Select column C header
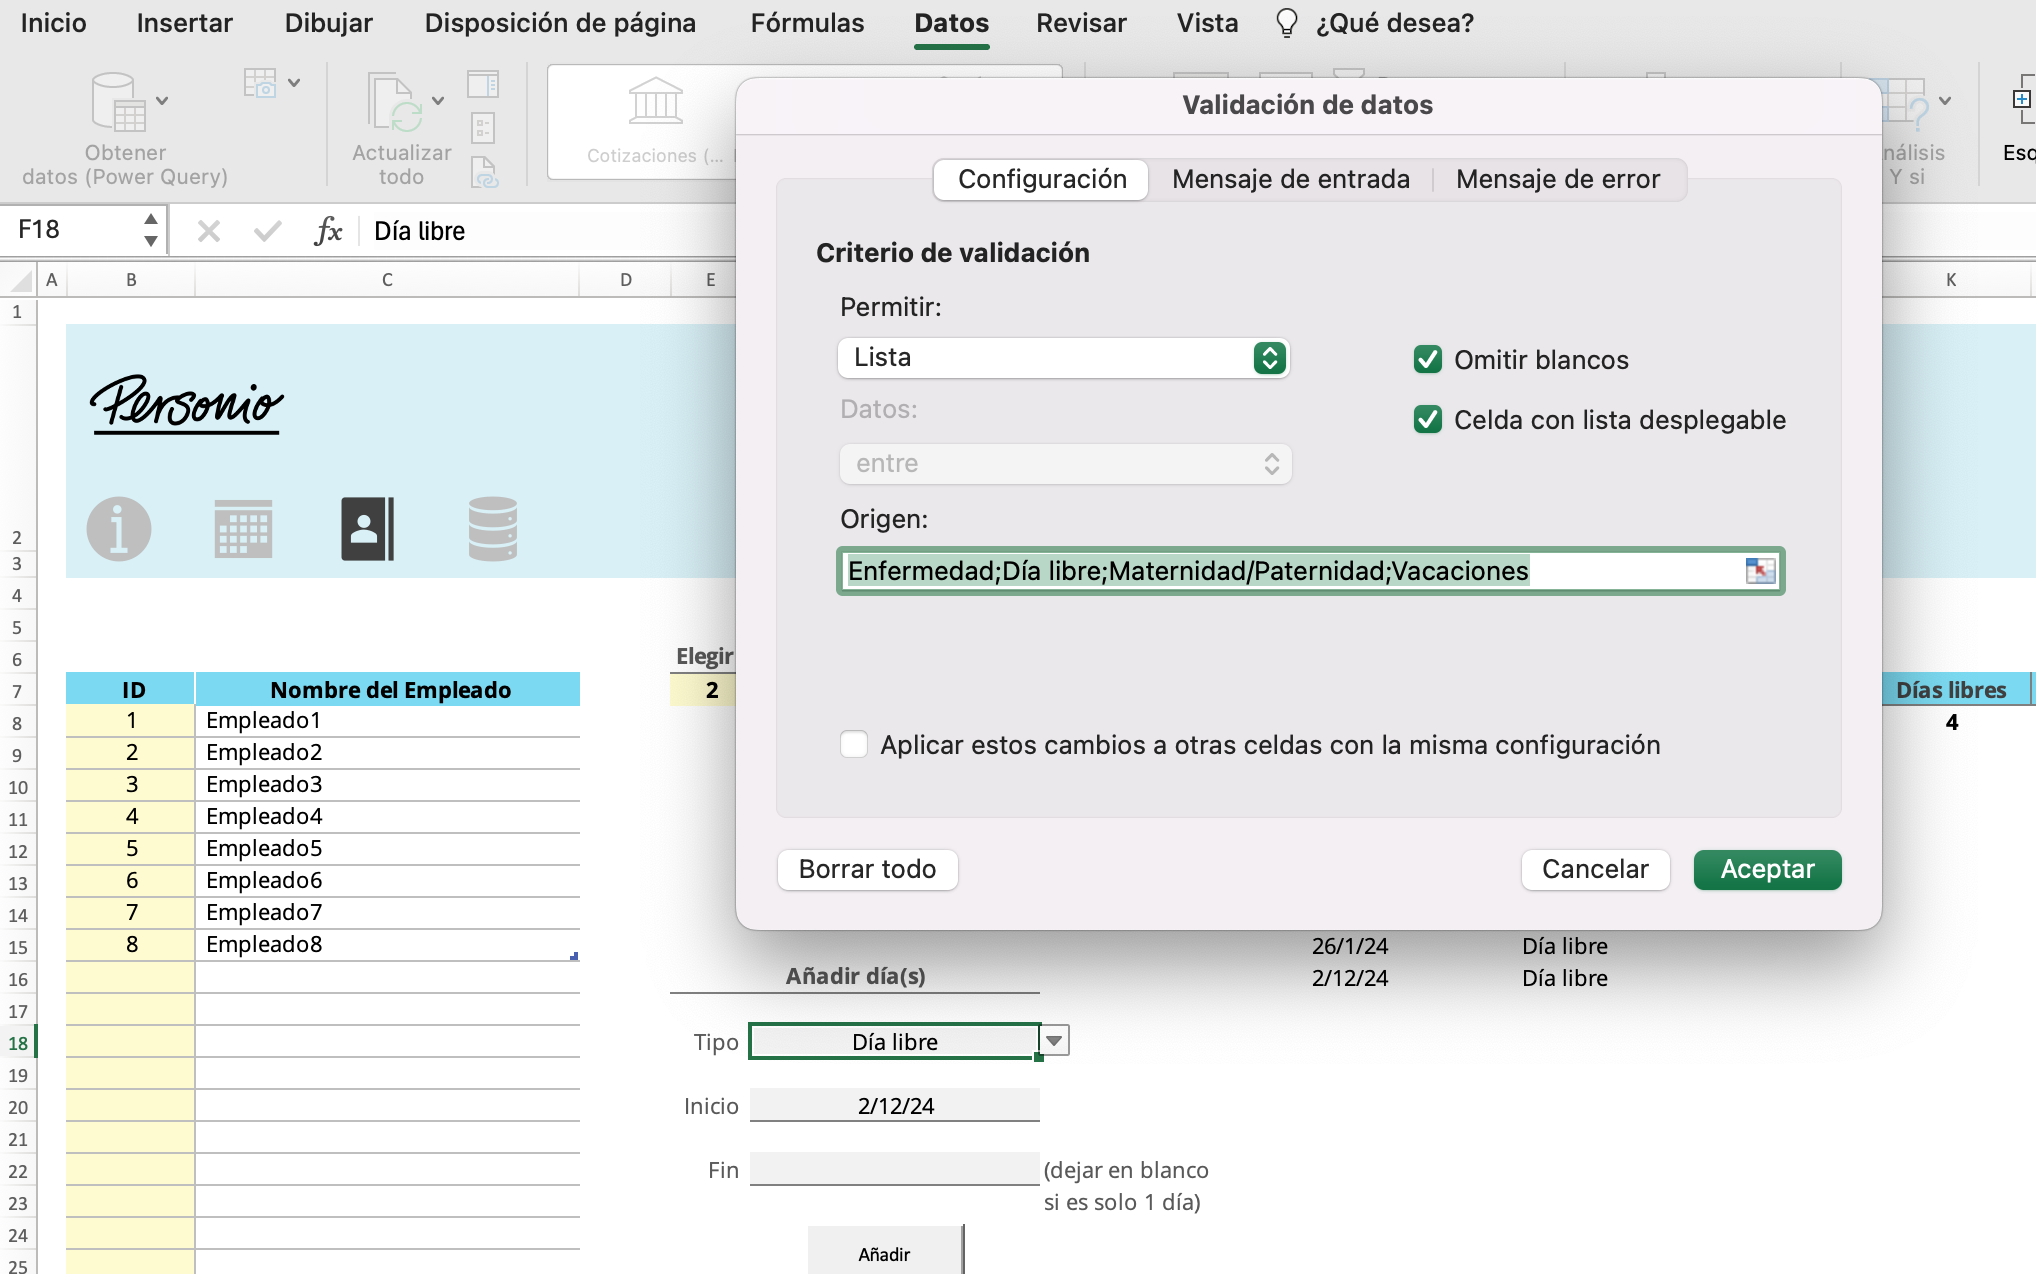The image size is (2036, 1274). point(387,281)
